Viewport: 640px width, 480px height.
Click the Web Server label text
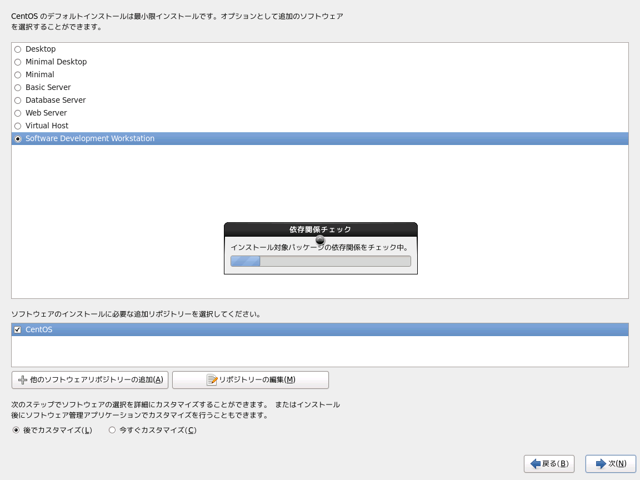click(x=46, y=113)
